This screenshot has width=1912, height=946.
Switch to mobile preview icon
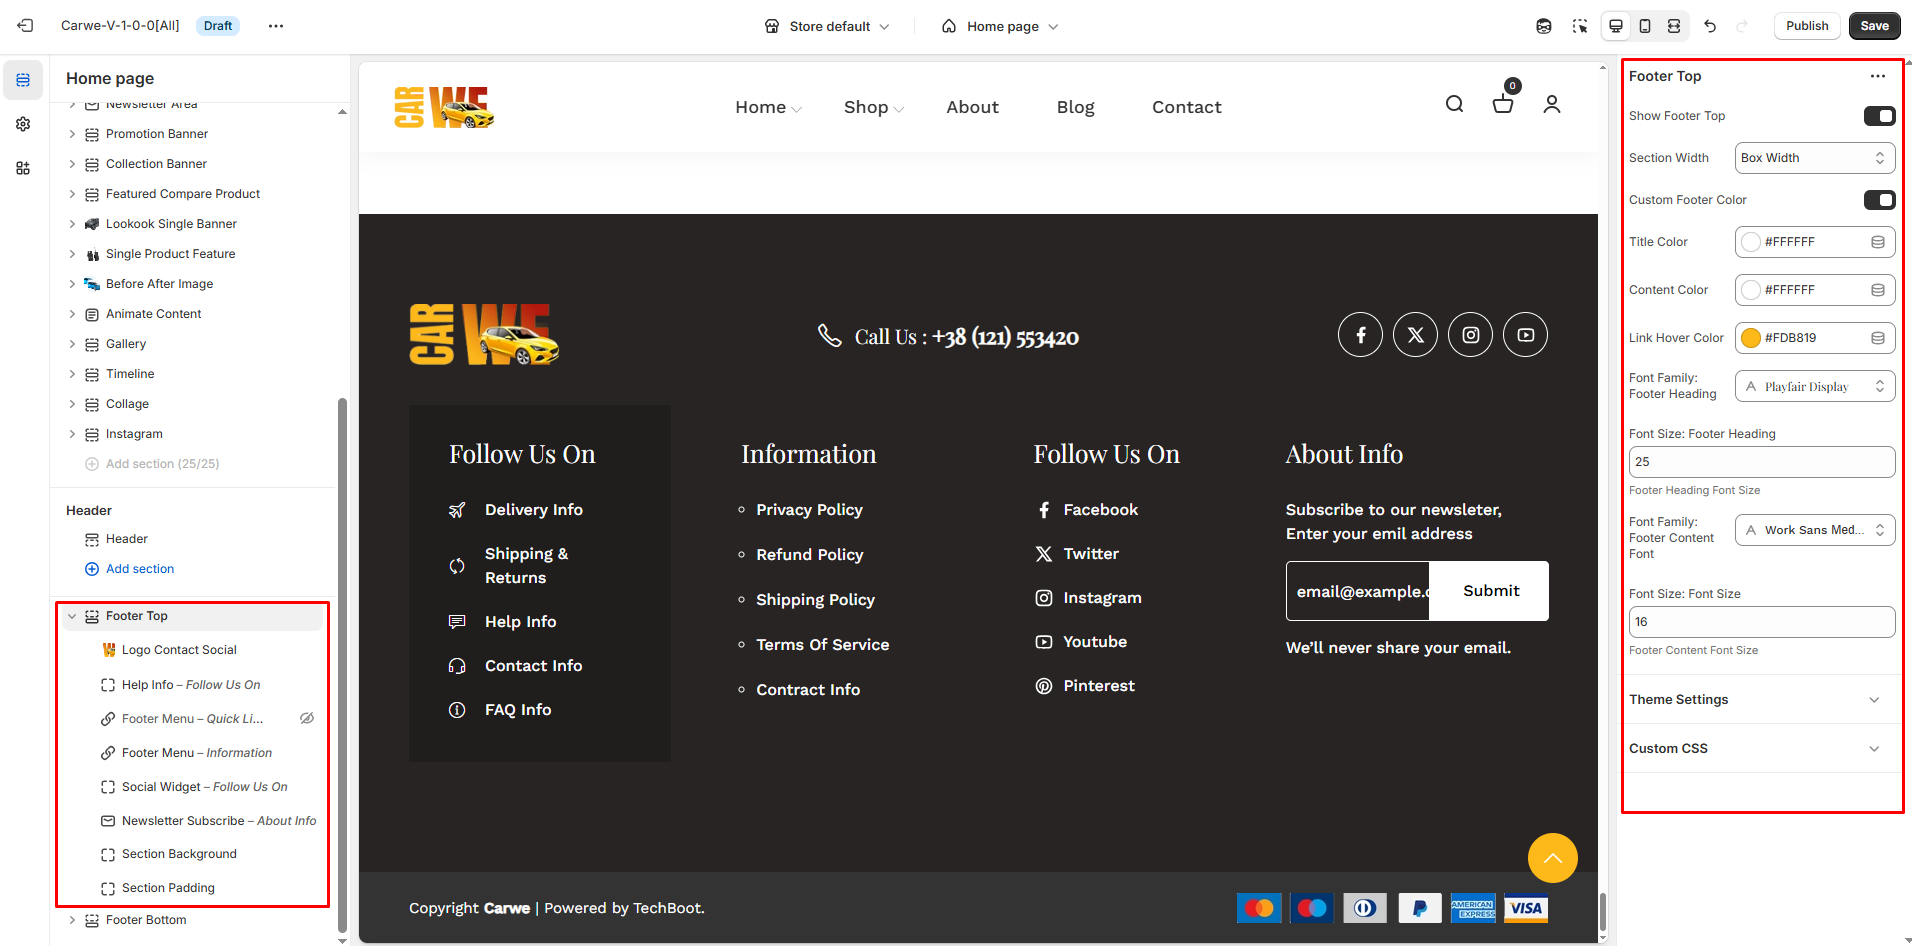1645,26
